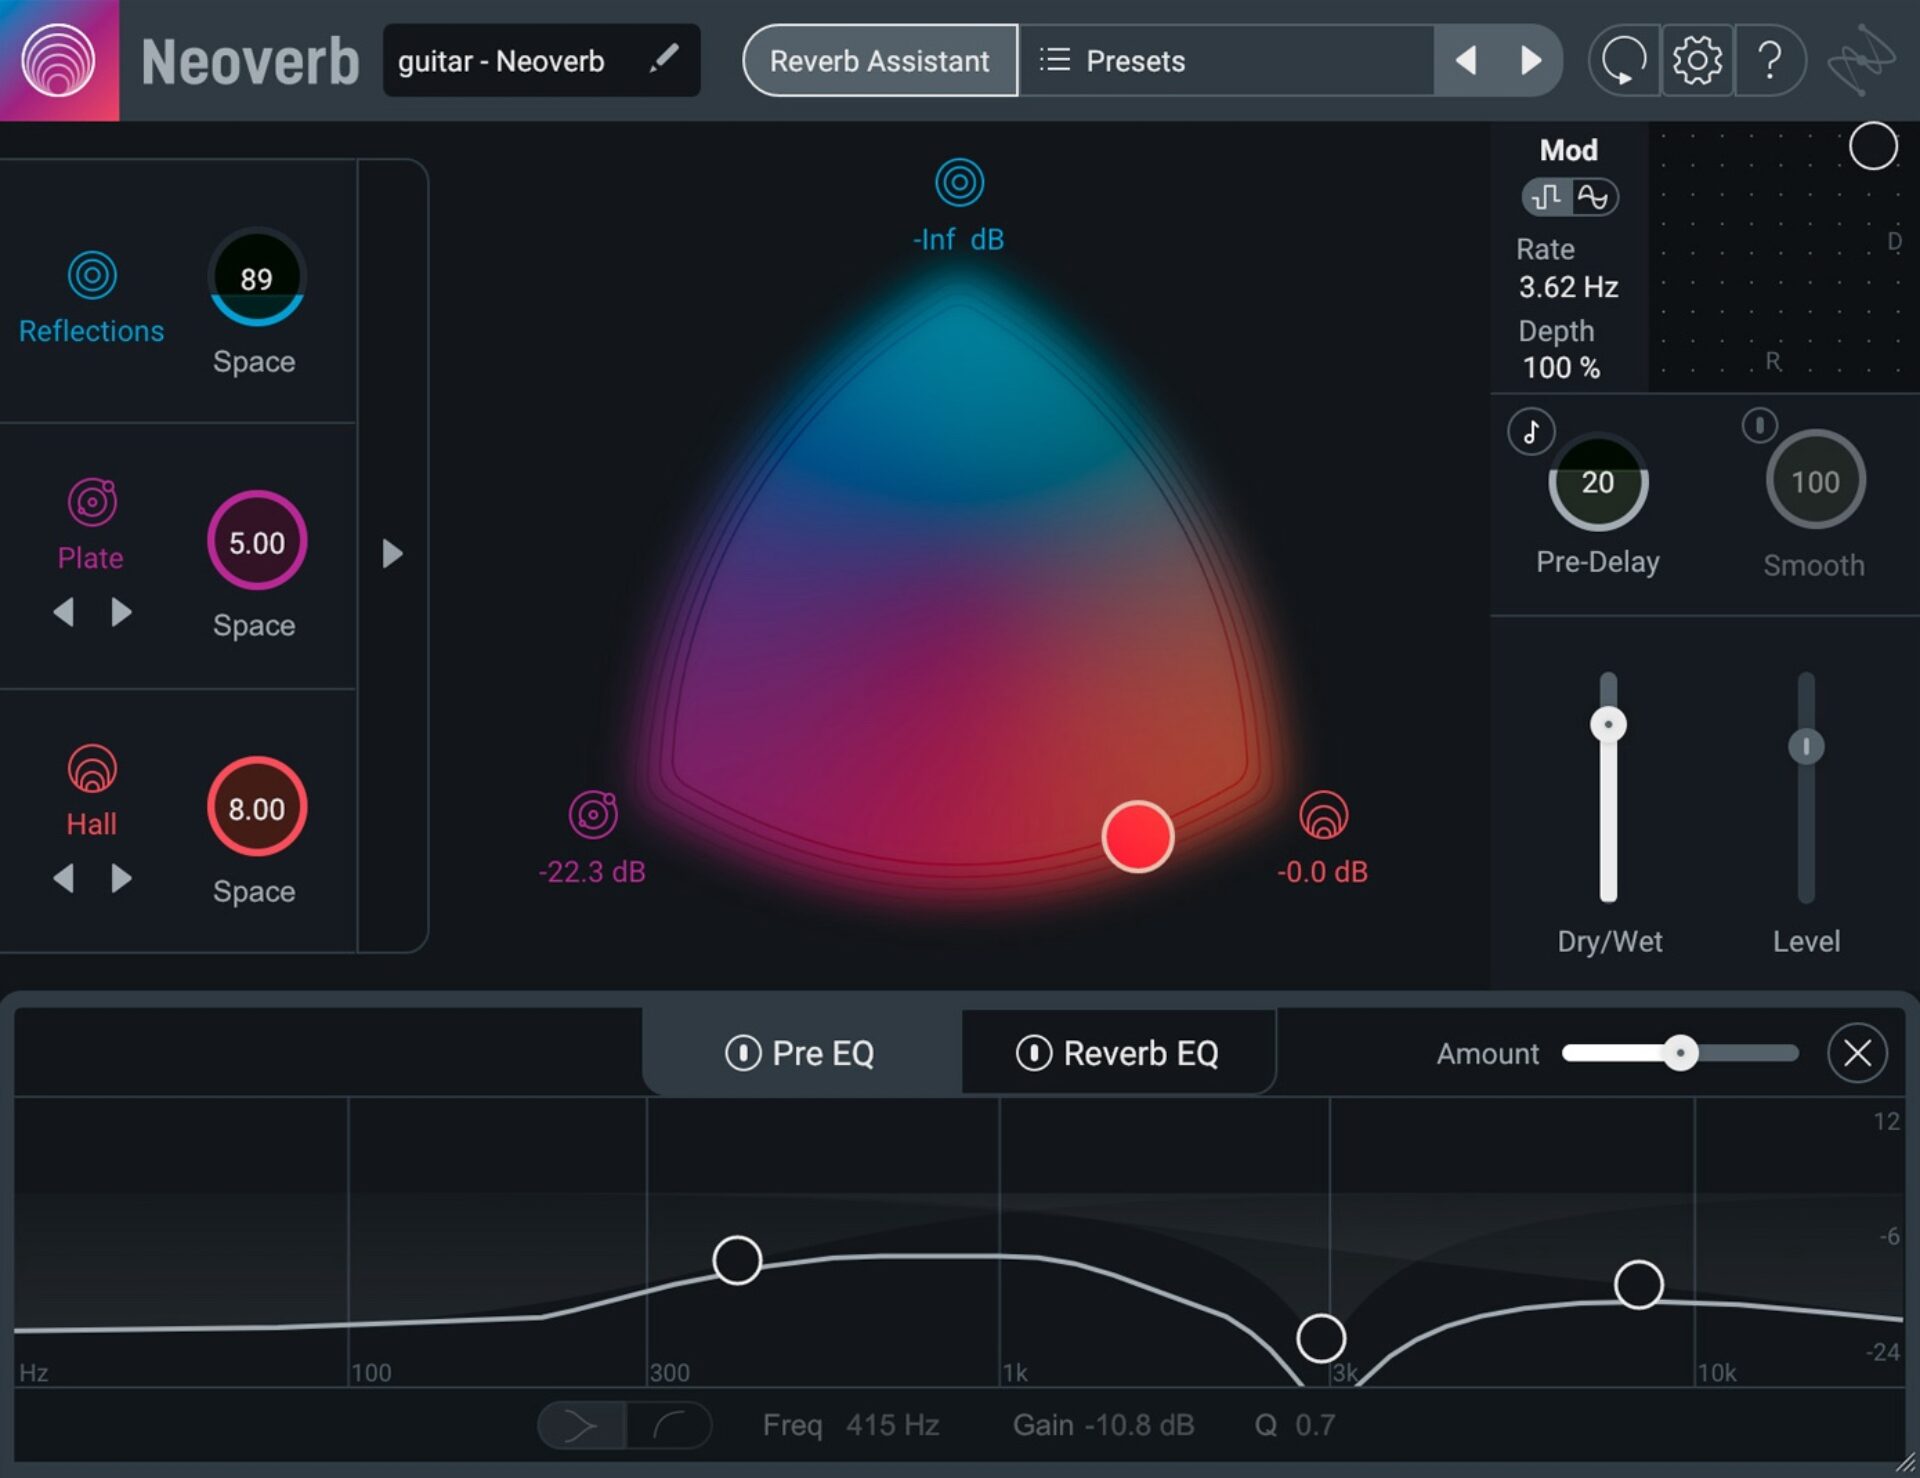Expand the reverb settings panel arrow
The width and height of the screenshot is (1920, 1478).
tap(391, 552)
